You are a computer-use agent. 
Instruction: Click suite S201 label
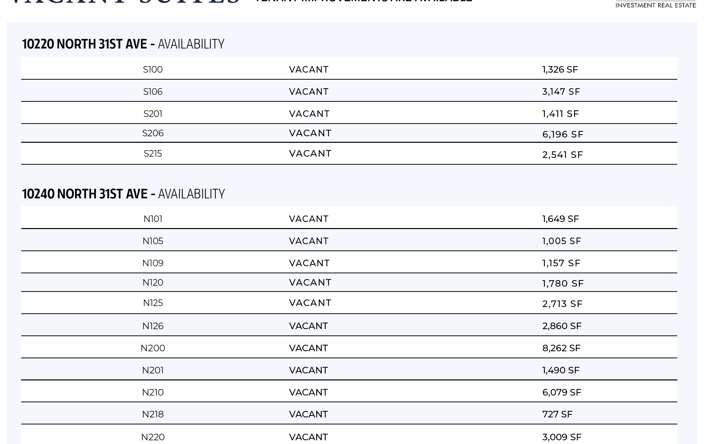coord(153,113)
